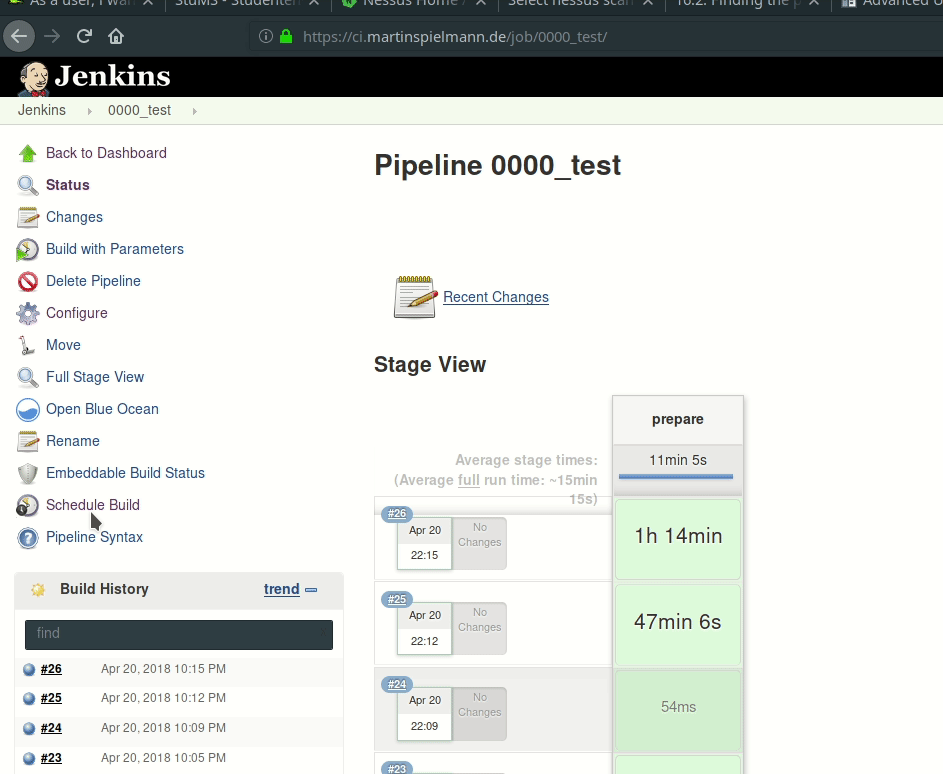Click the Jenkins logo in header
This screenshot has height=774, width=943.
(x=94, y=77)
